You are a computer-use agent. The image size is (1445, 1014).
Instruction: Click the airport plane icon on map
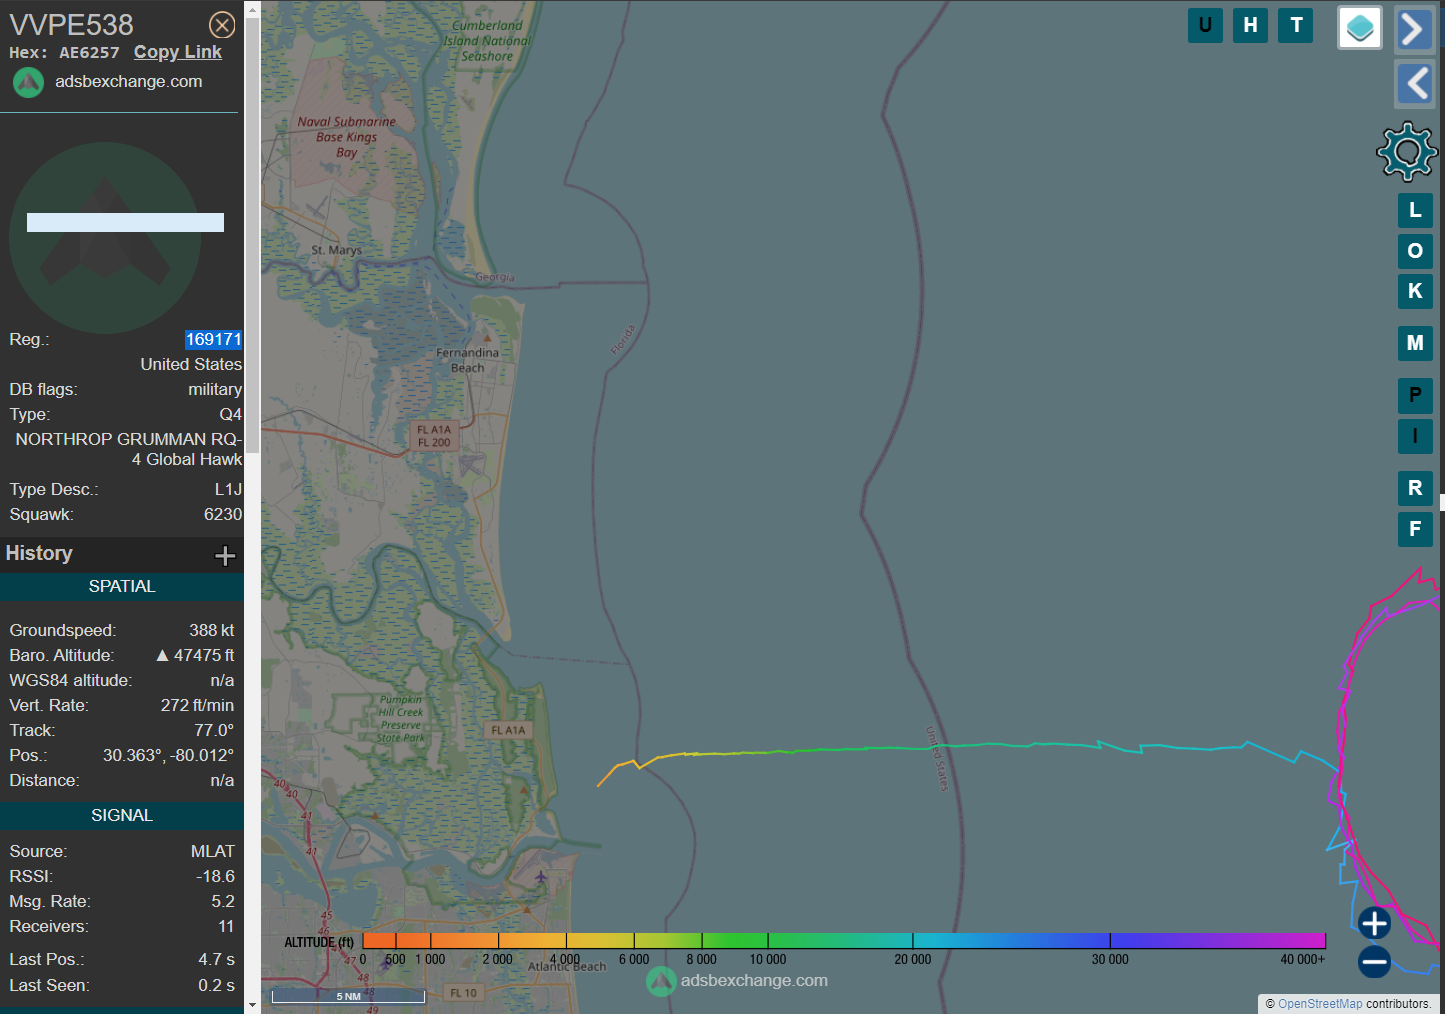click(541, 877)
